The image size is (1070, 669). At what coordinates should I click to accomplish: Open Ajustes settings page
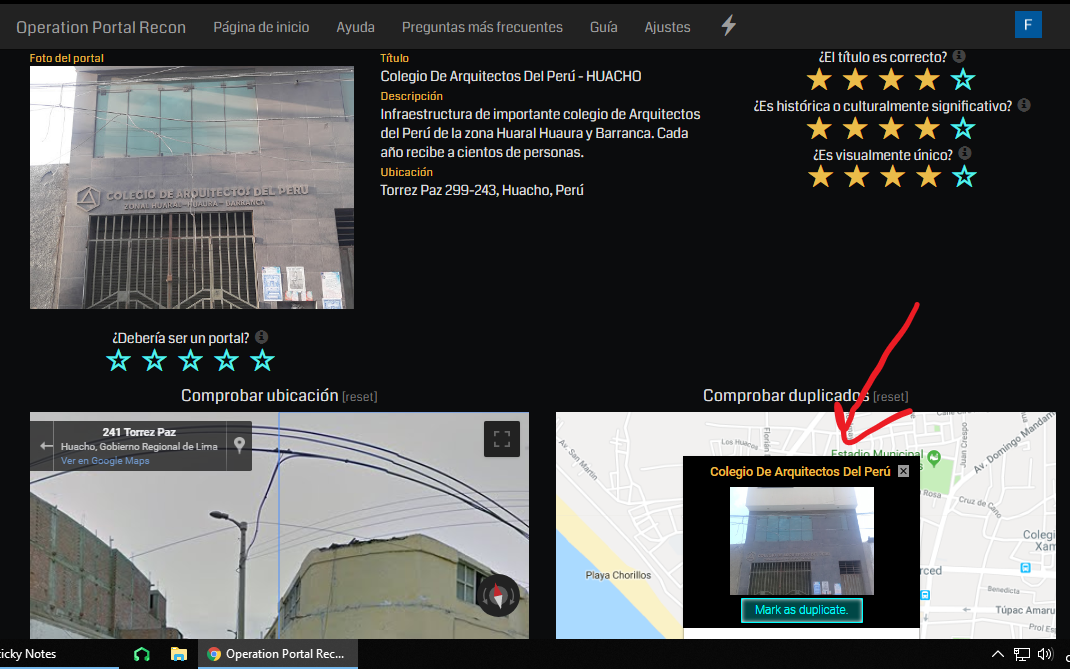click(667, 27)
